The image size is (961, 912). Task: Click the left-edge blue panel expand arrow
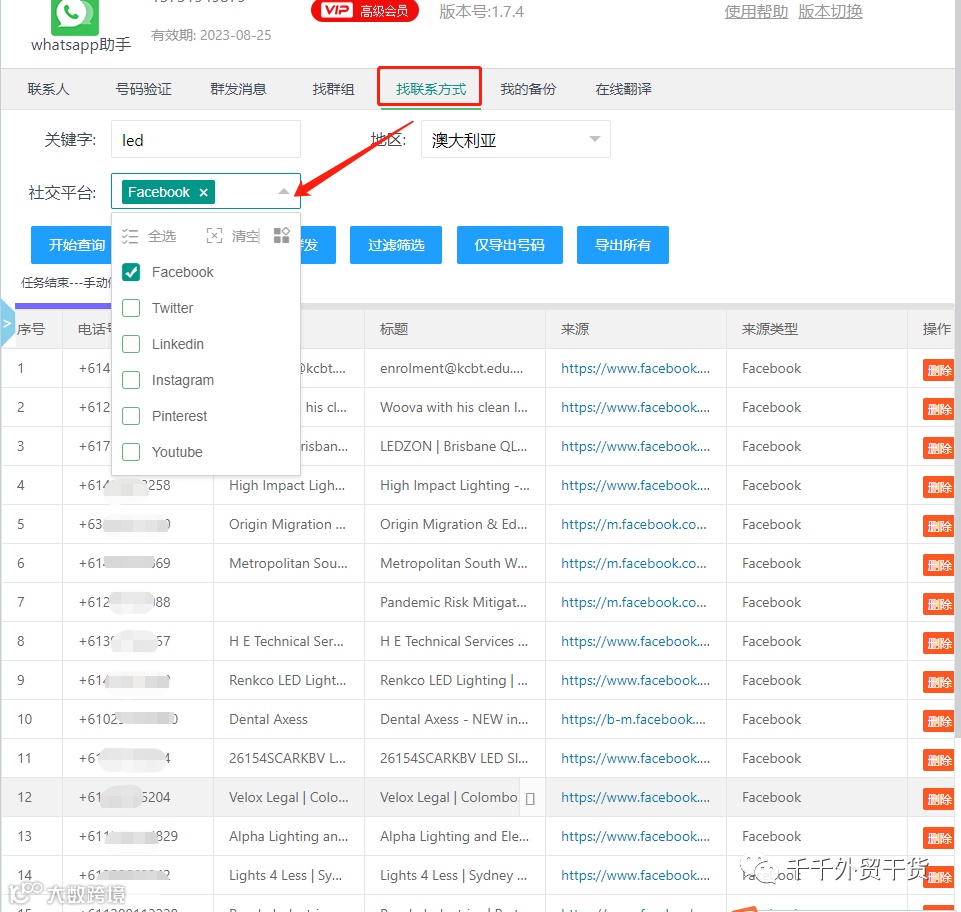(7, 322)
